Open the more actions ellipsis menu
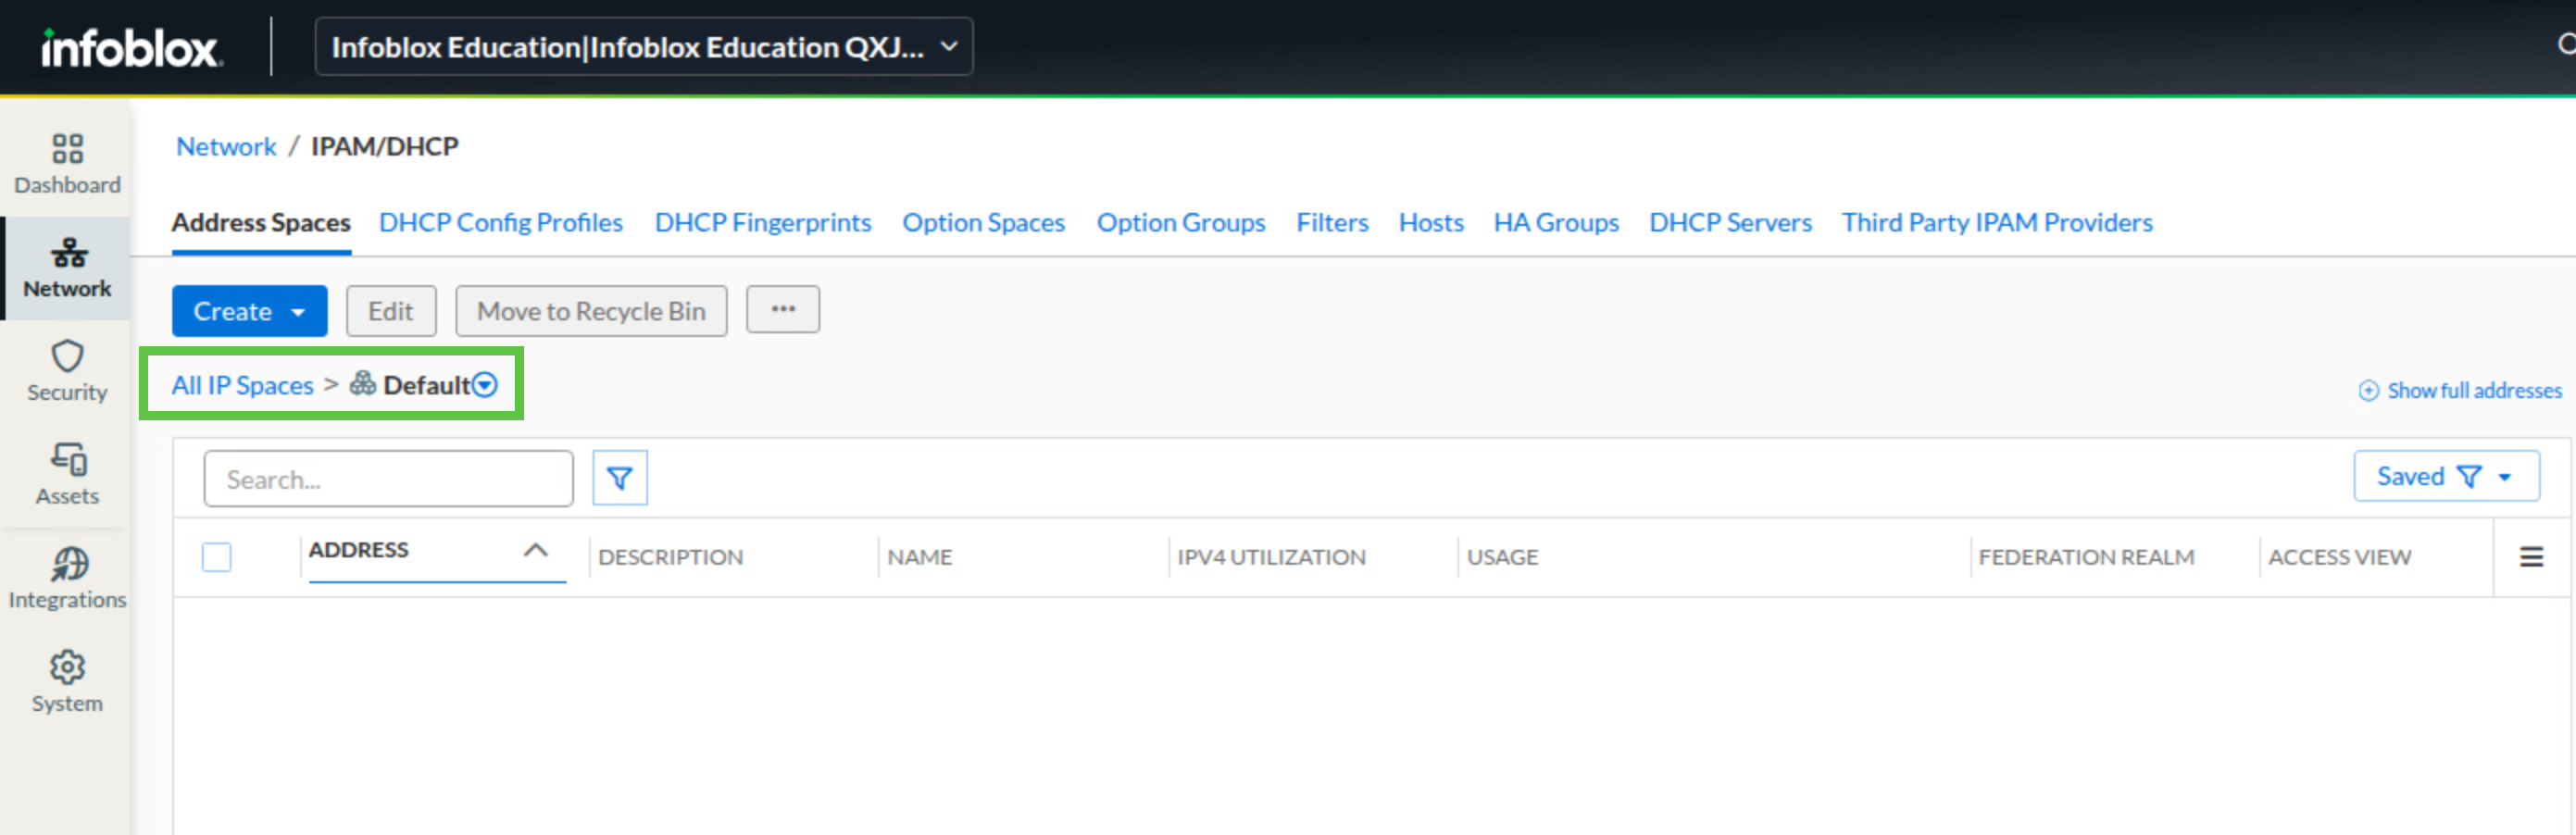This screenshot has width=2576, height=835. [783, 310]
